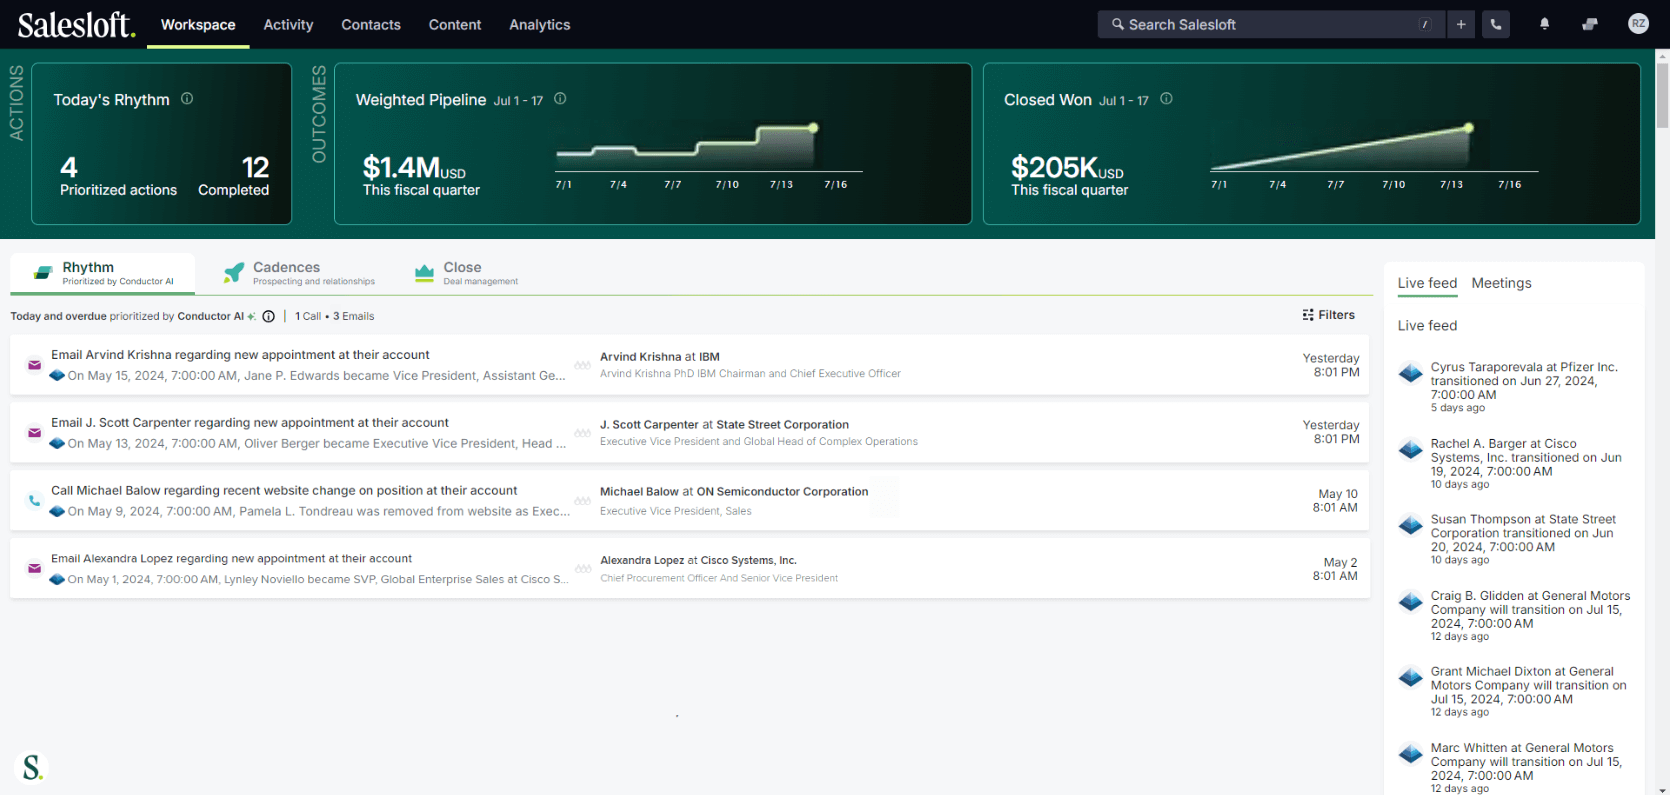Viewport: 1670px width, 795px height.
Task: Click email icon for Alexandra Lopez task
Action: (x=34, y=568)
